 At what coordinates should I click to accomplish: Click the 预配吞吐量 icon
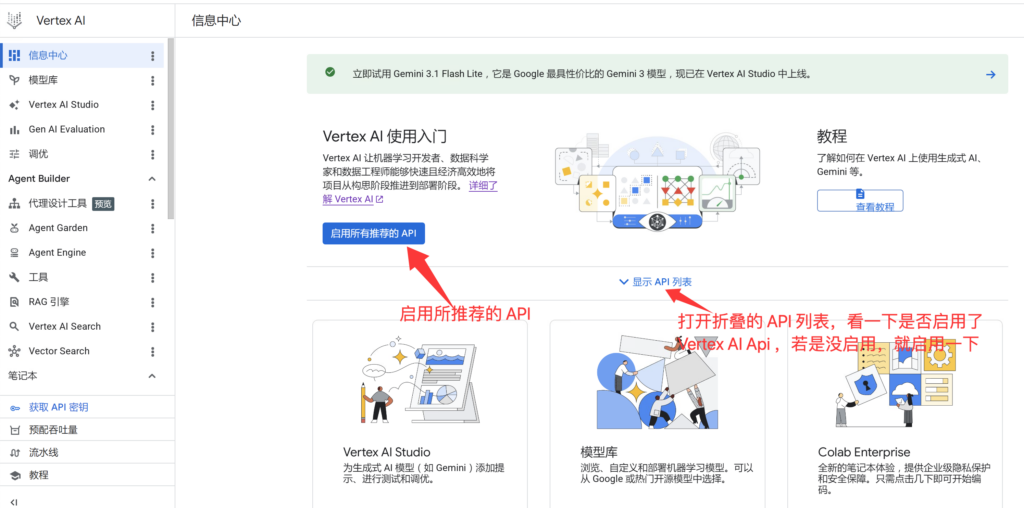14,430
